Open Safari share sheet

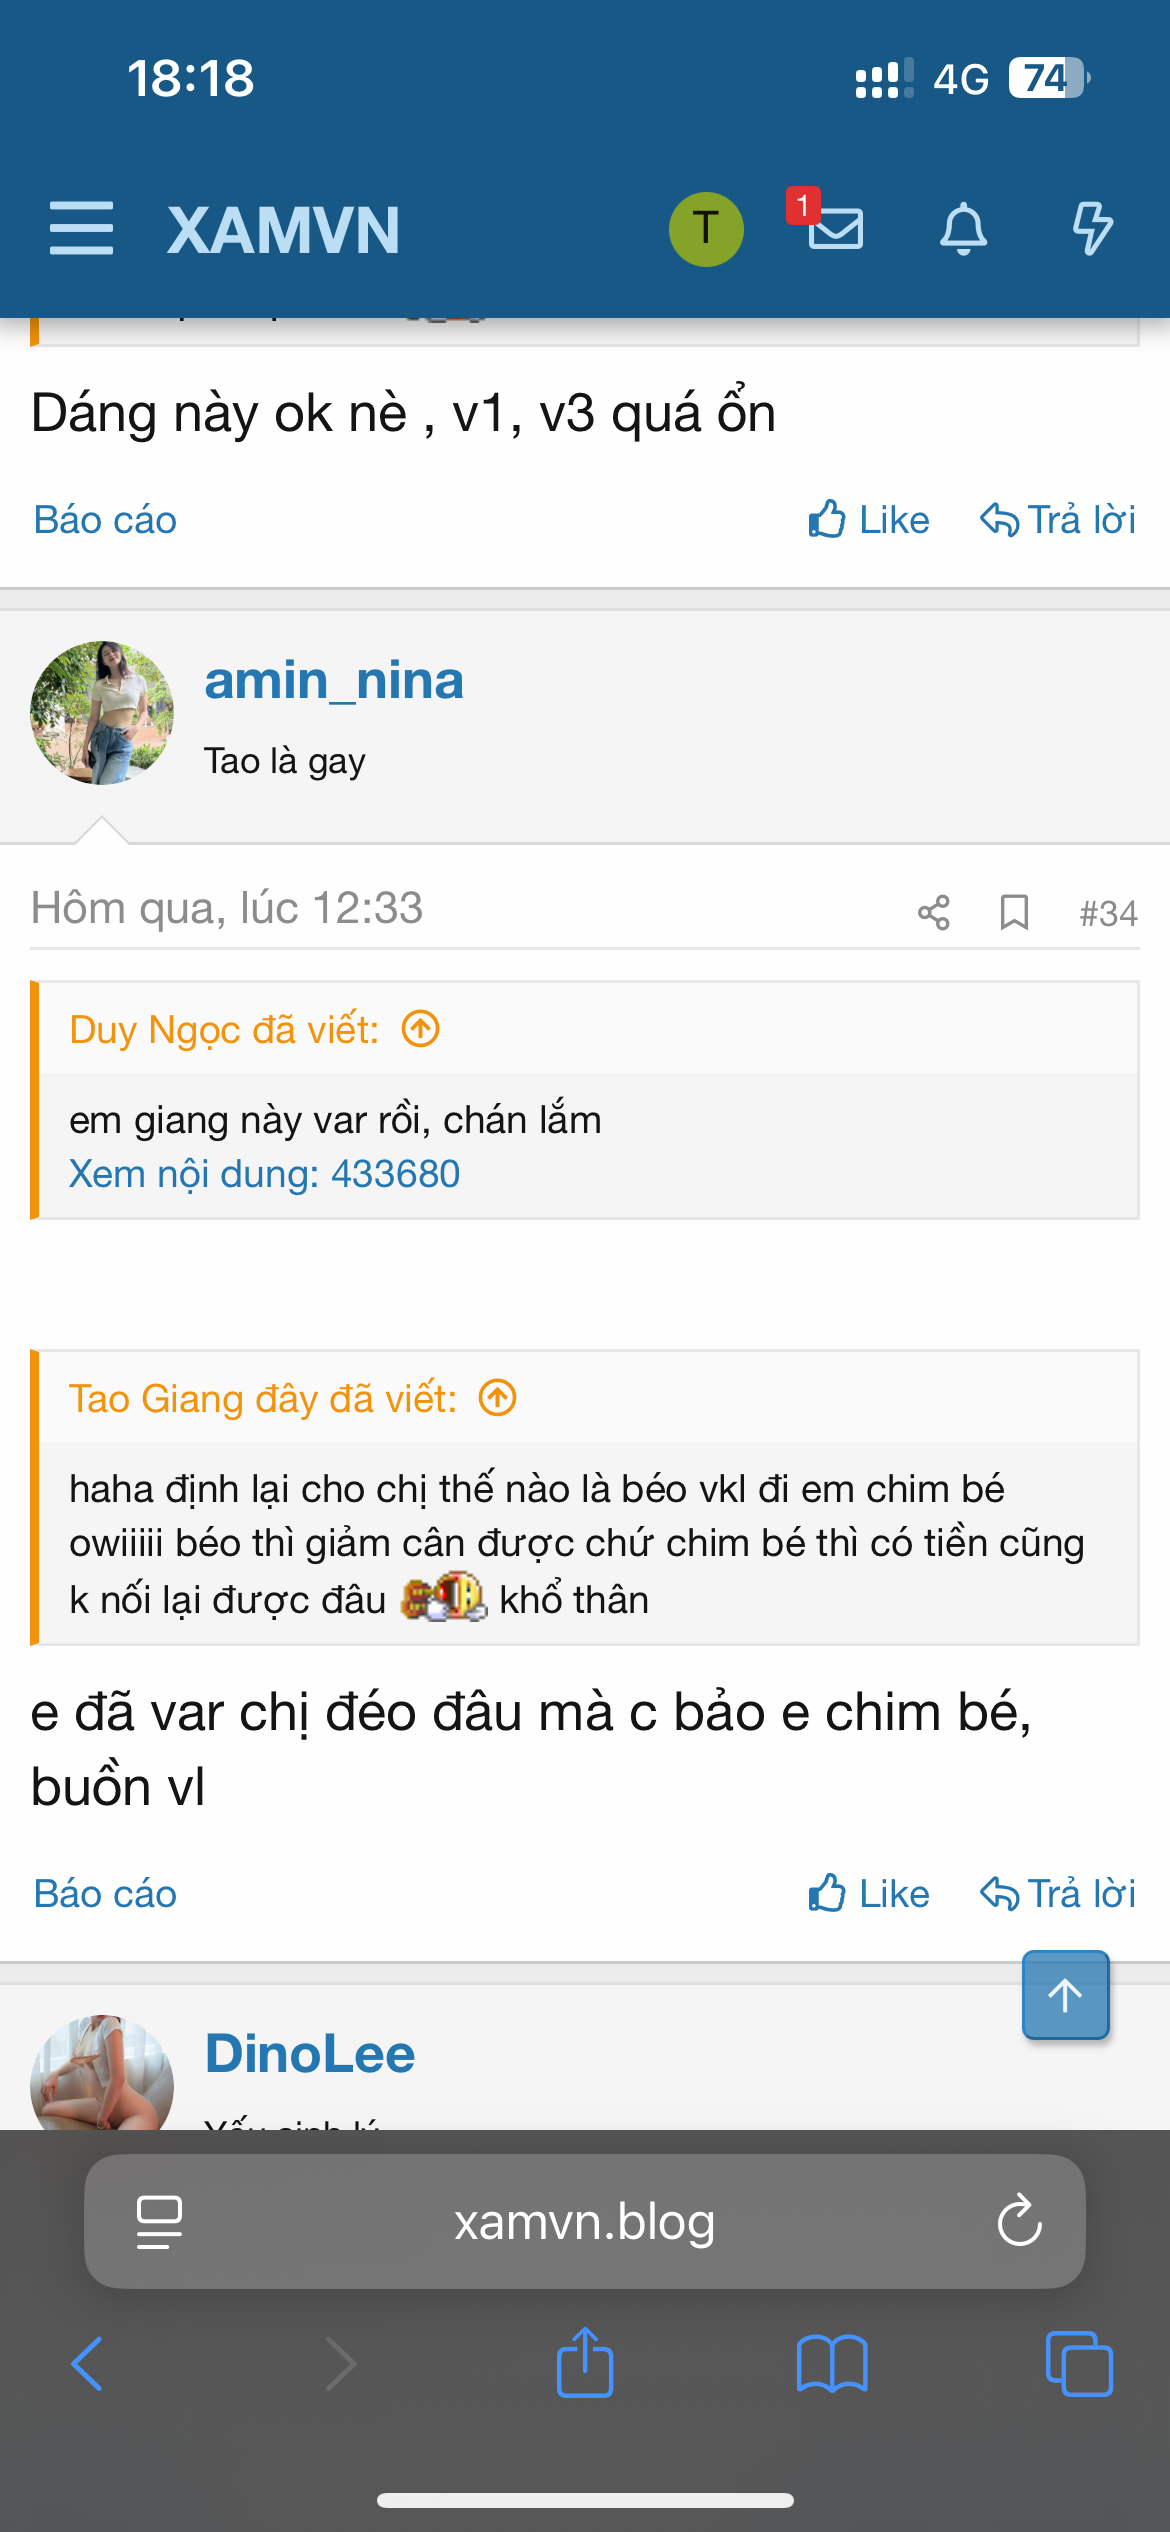[x=585, y=2364]
